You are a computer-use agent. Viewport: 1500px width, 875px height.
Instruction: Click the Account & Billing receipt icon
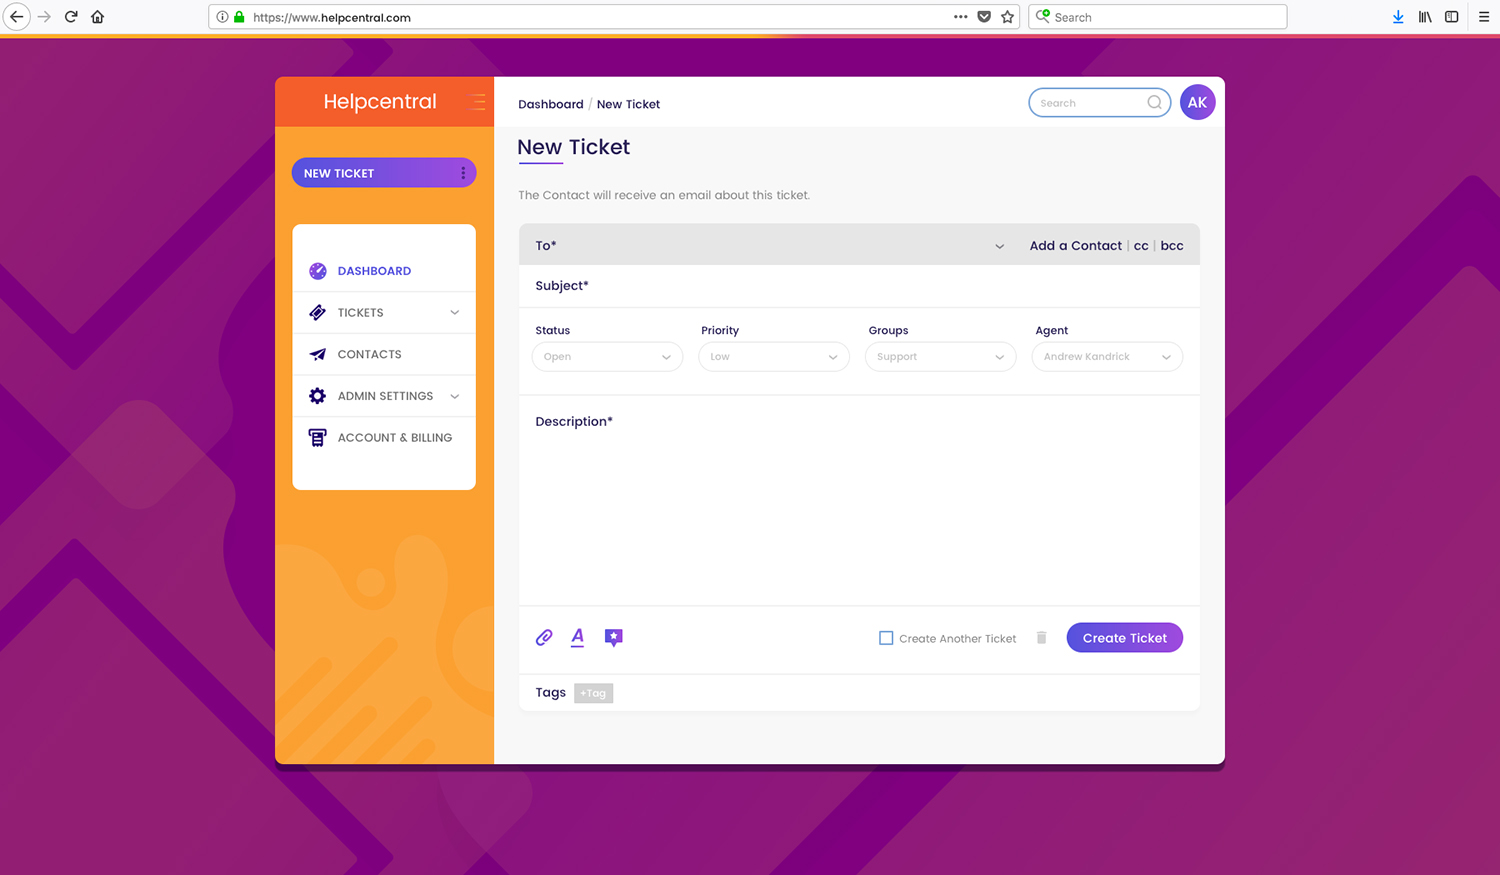coord(317,437)
